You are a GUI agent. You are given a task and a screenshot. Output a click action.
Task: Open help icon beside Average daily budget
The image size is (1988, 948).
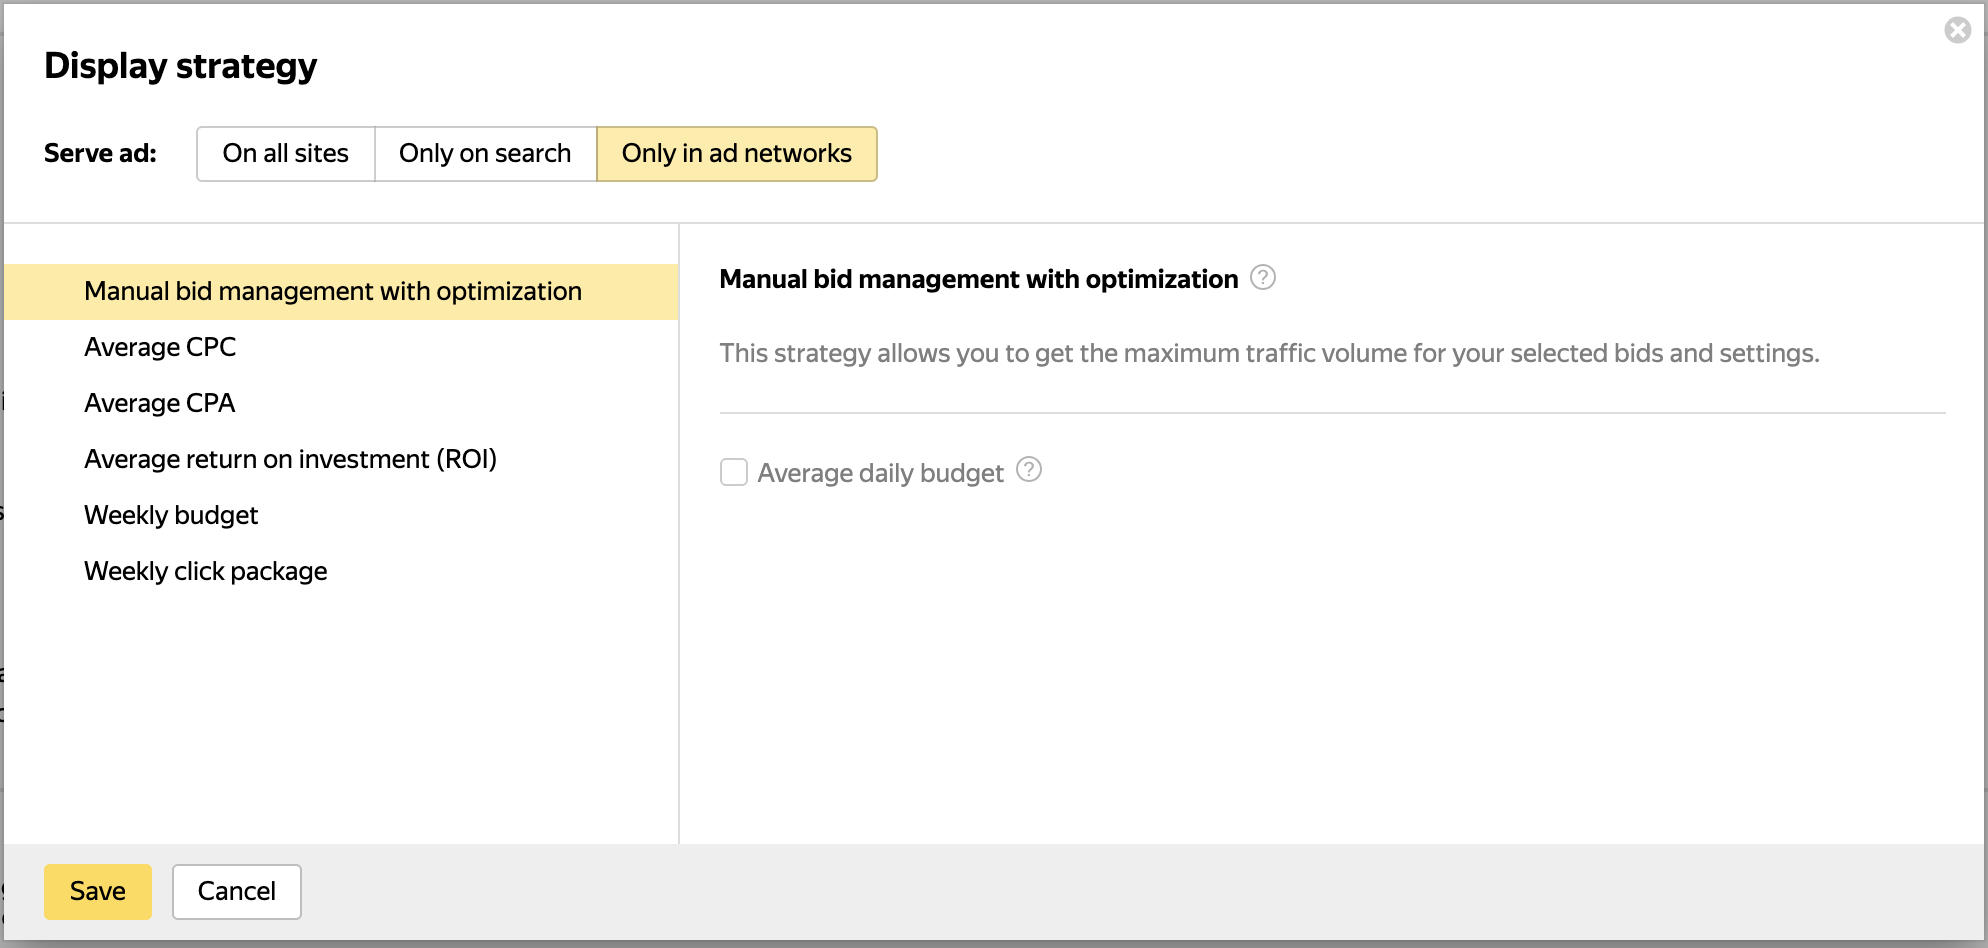tap(1028, 469)
